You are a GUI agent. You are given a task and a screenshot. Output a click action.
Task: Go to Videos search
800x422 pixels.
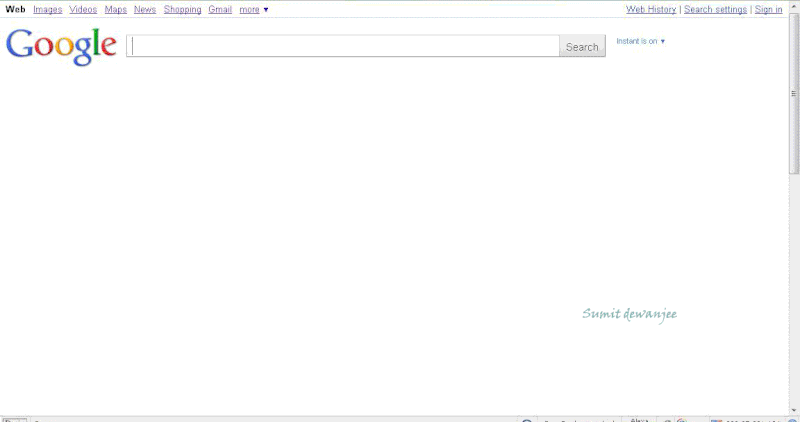click(83, 9)
